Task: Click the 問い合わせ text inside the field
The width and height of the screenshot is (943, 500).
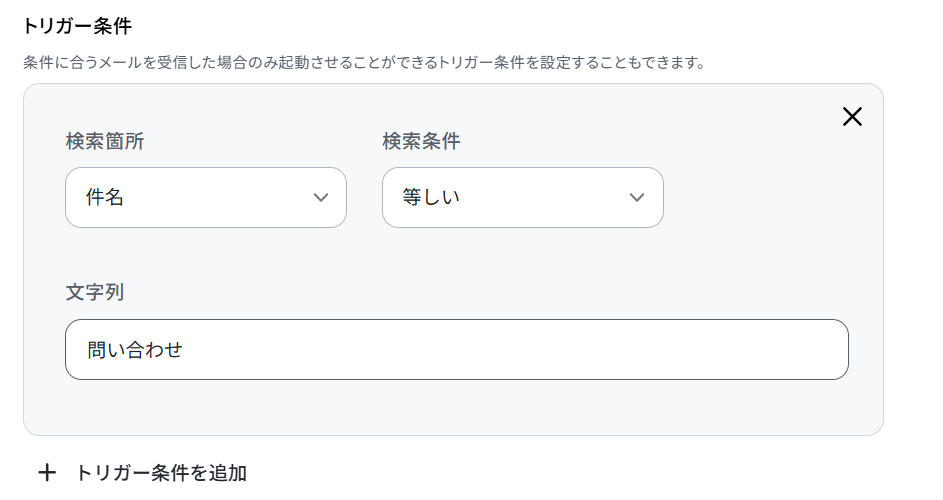Action: point(135,350)
